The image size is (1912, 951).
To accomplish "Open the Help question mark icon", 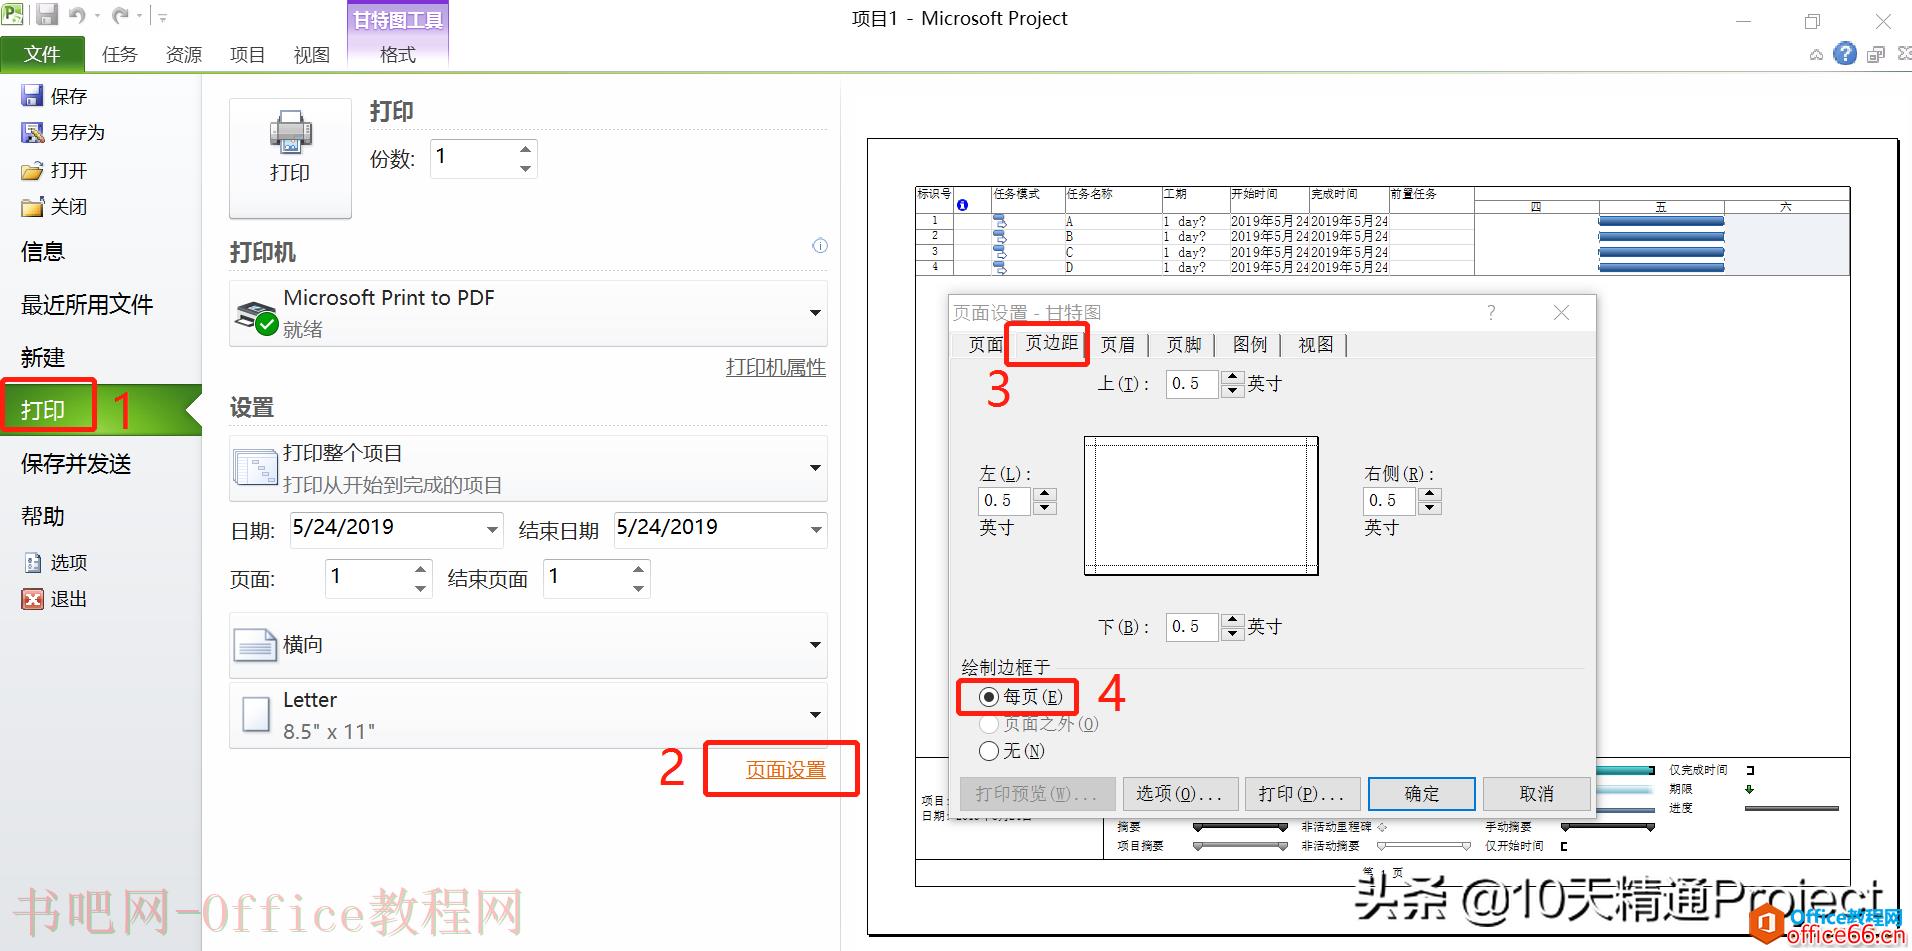I will (x=1845, y=54).
